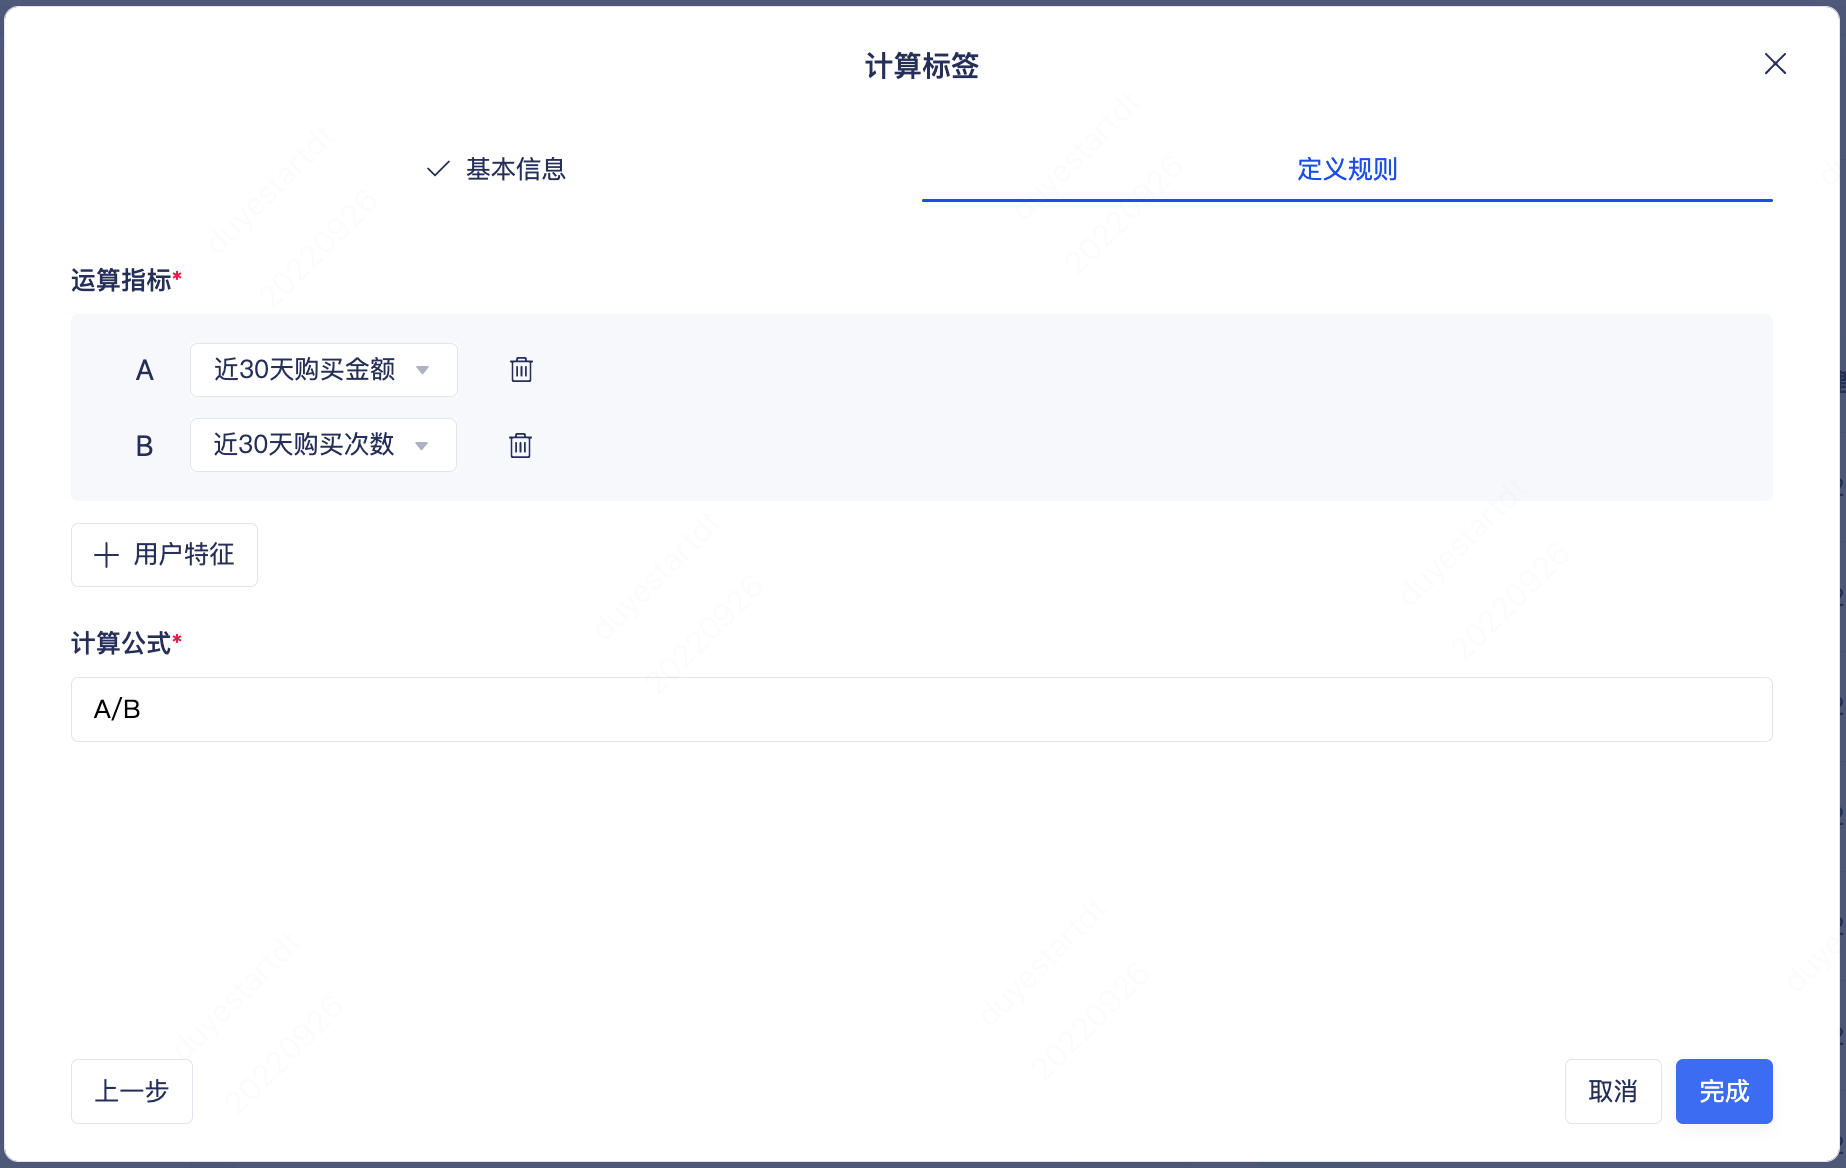1846x1168 pixels.
Task: Cancel with the 取消 button
Action: click(1613, 1091)
